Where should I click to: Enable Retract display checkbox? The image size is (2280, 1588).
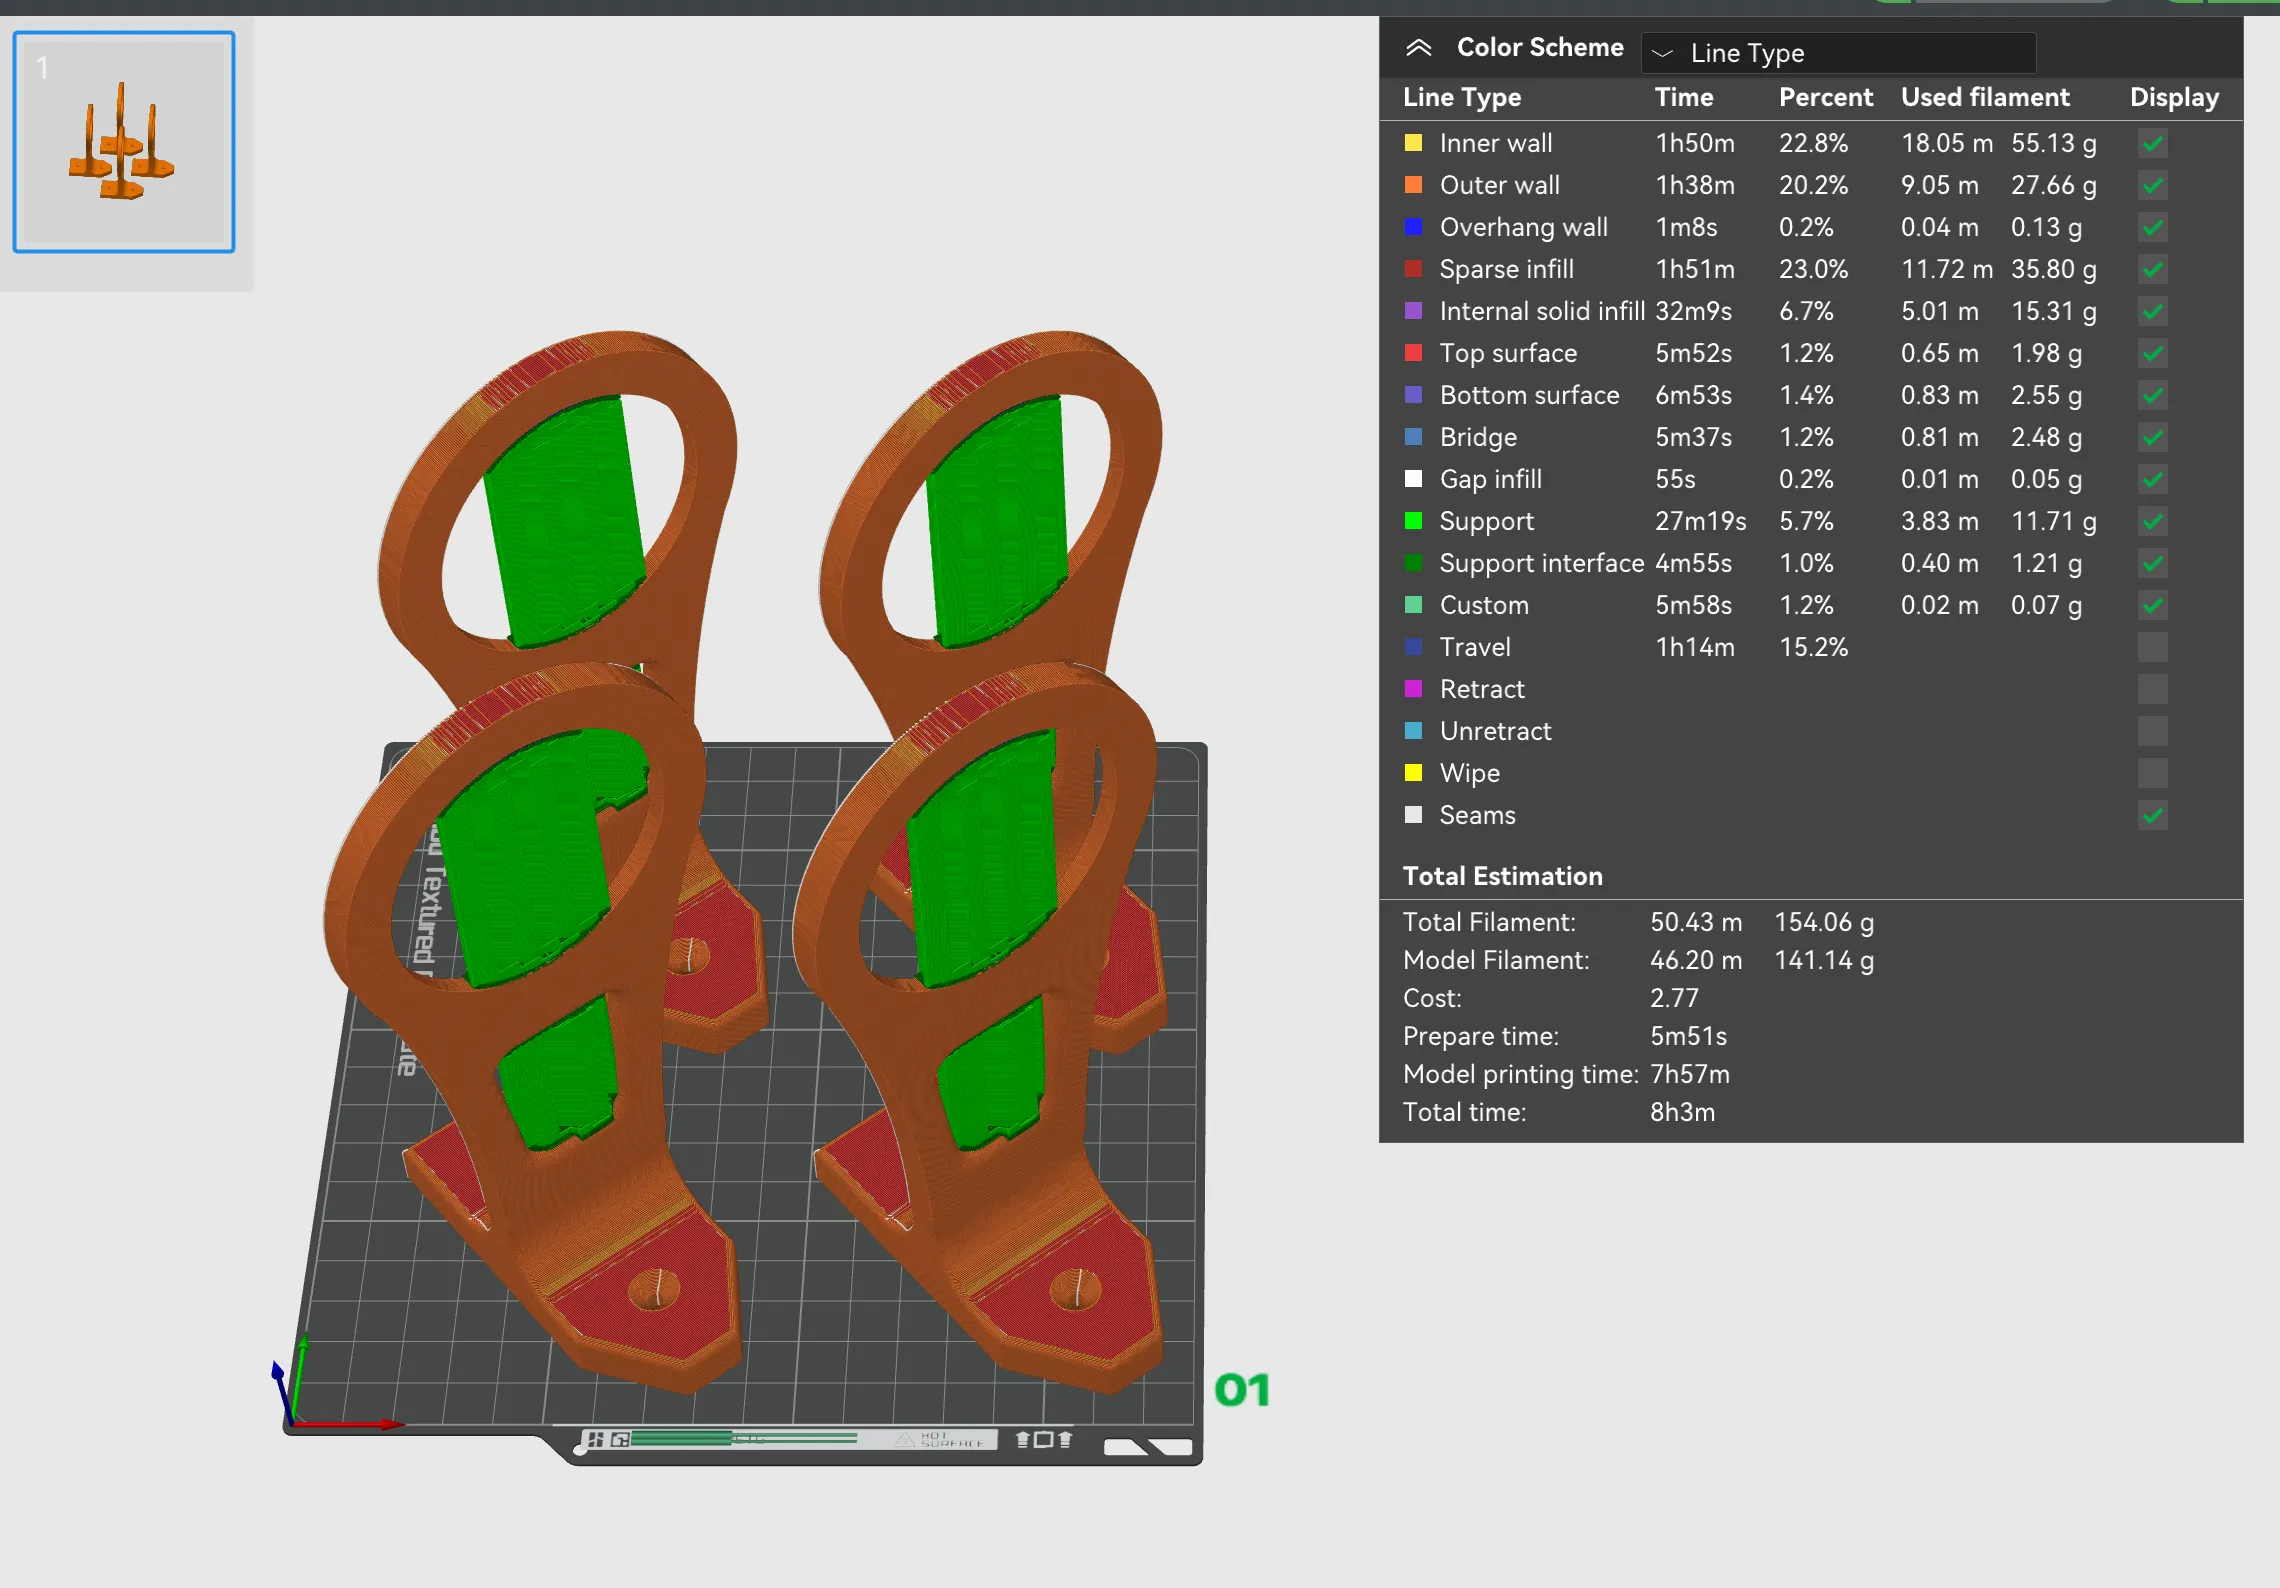coord(2153,690)
